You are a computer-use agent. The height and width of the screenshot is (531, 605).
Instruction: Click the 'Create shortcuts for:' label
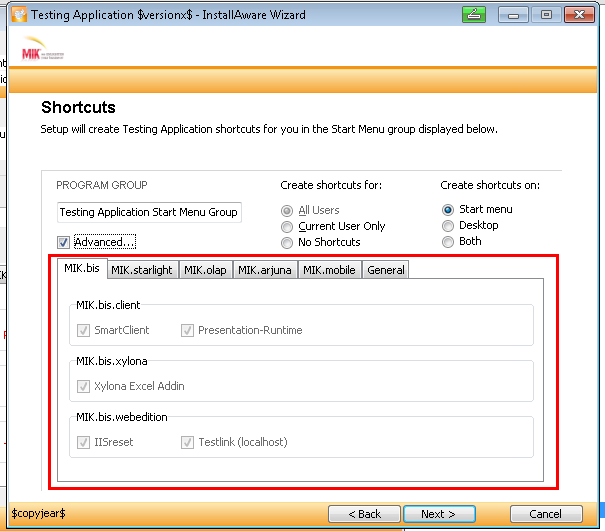331,185
